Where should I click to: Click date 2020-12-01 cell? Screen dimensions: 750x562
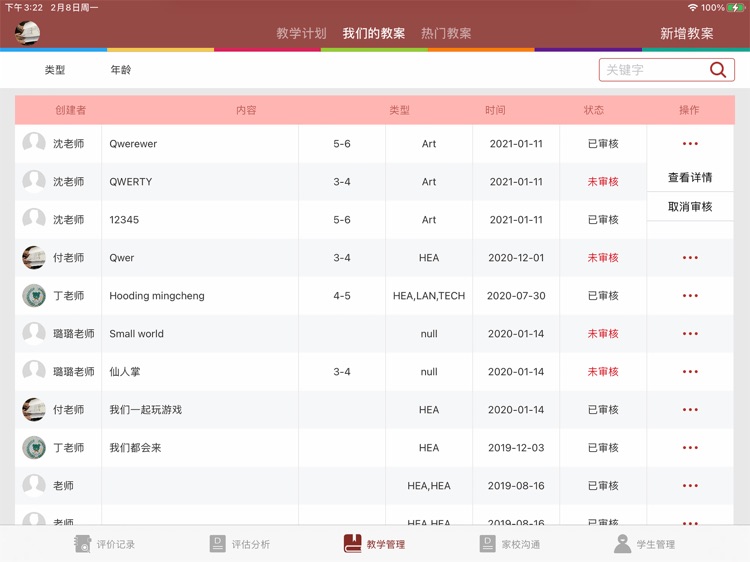[516, 258]
